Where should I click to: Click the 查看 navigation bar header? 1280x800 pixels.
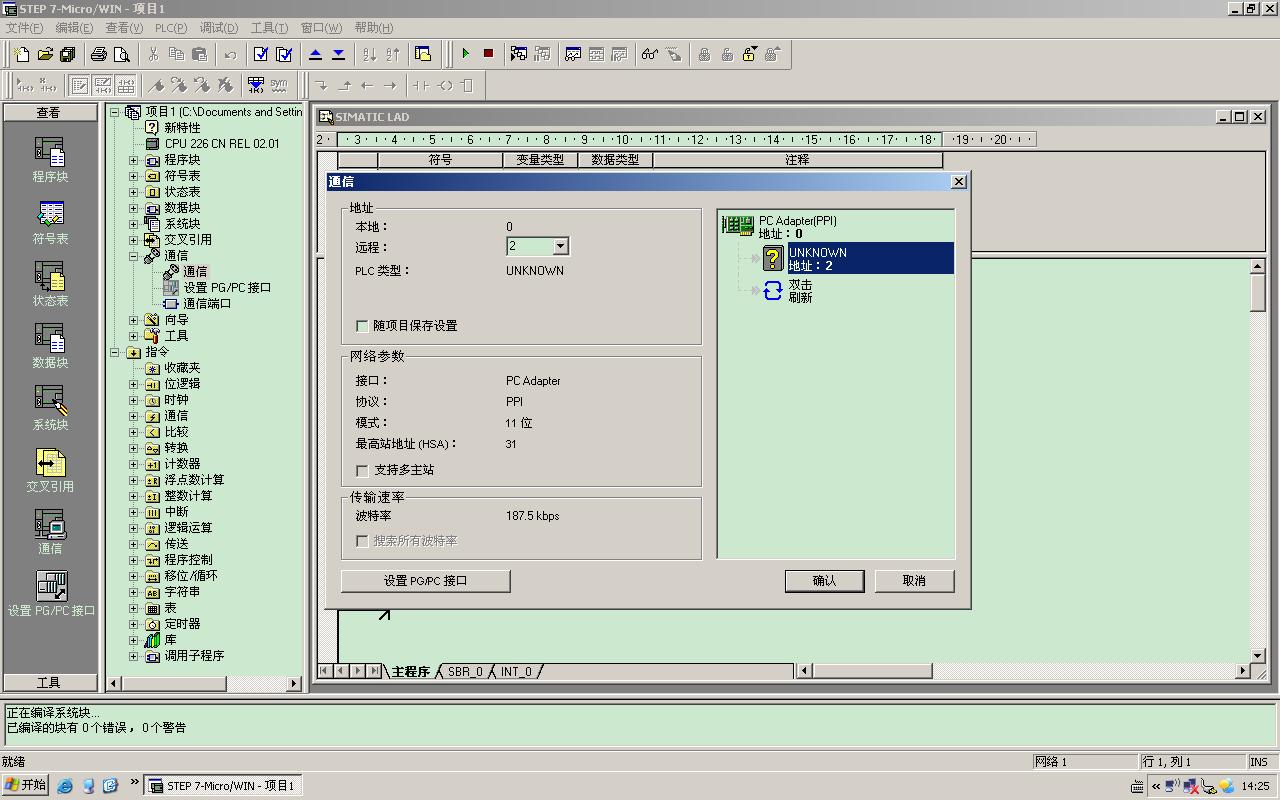(x=49, y=112)
